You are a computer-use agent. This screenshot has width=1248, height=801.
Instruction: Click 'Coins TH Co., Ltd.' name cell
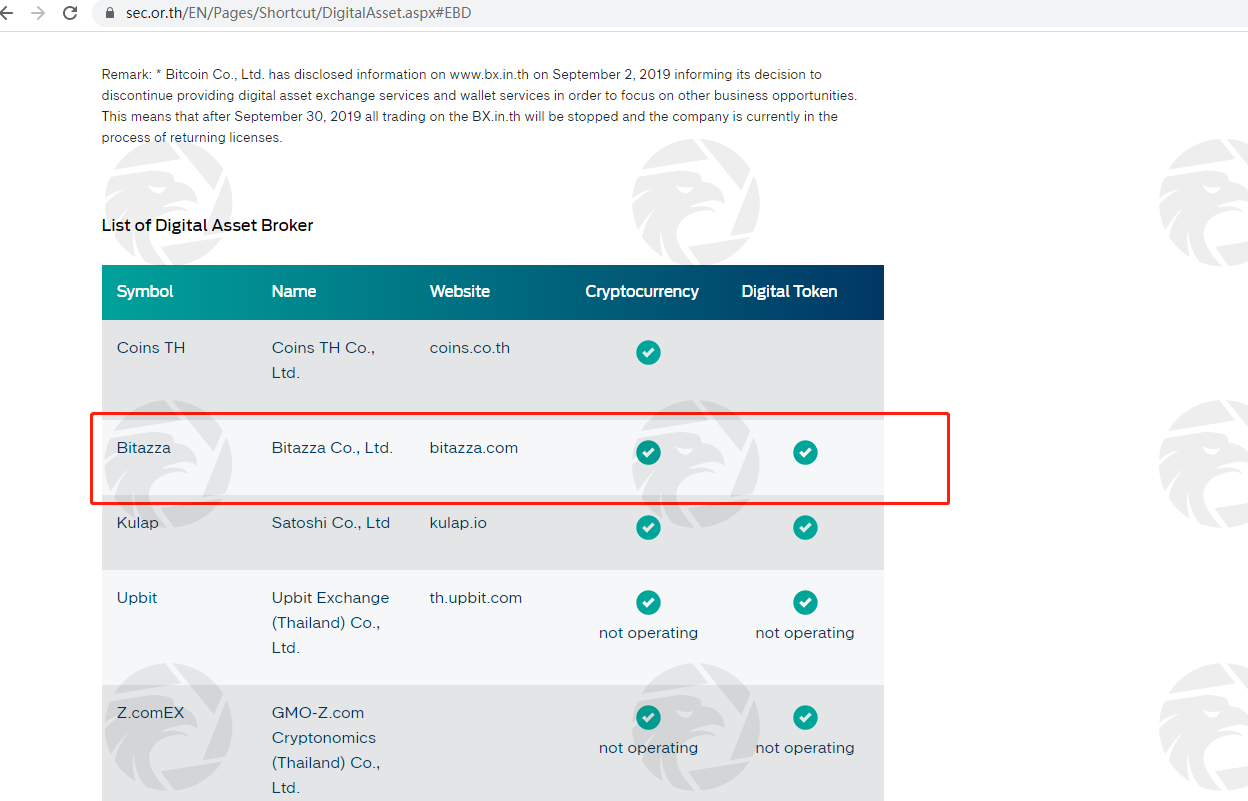point(323,360)
